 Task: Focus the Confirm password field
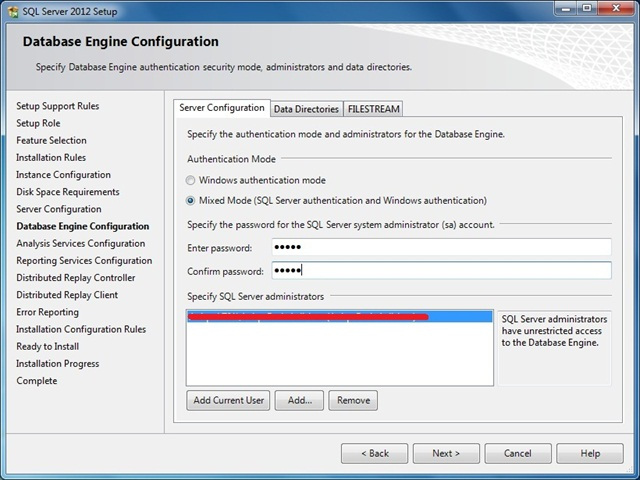point(442,271)
